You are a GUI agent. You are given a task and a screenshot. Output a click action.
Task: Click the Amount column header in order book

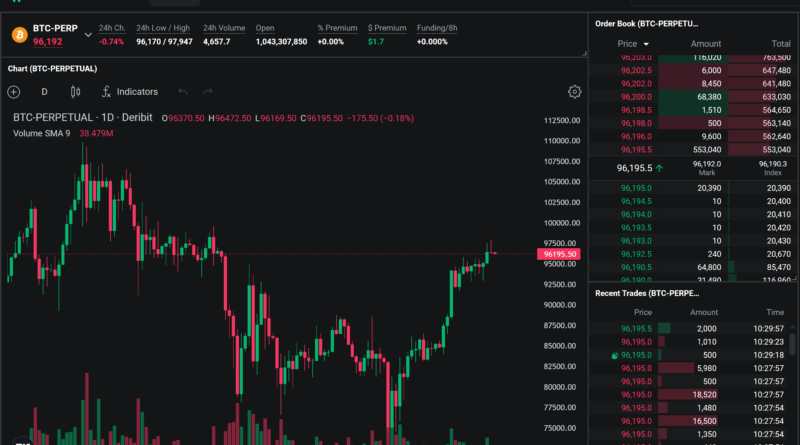tap(706, 44)
